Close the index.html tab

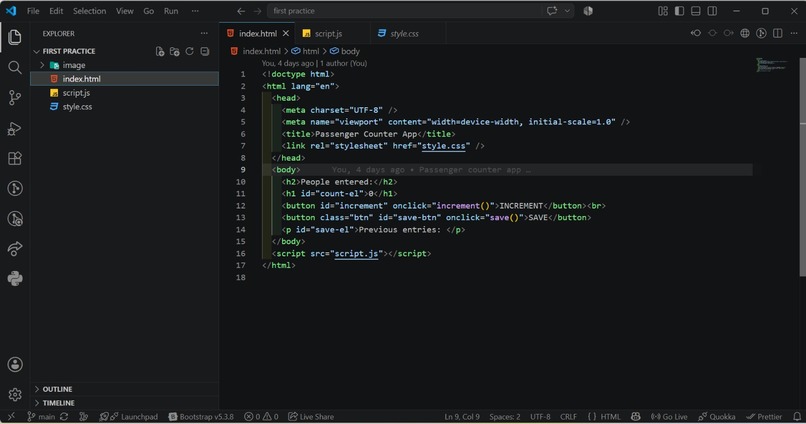[286, 33]
